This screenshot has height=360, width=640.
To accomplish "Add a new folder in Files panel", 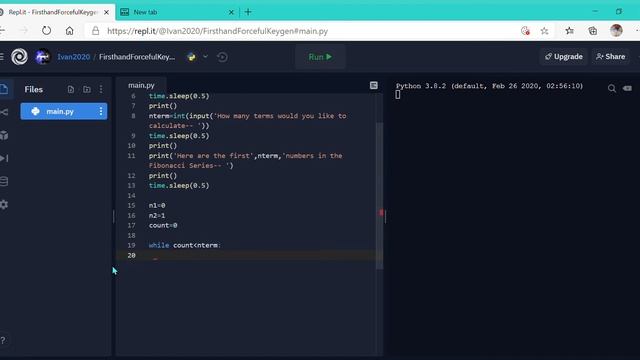I will point(87,89).
